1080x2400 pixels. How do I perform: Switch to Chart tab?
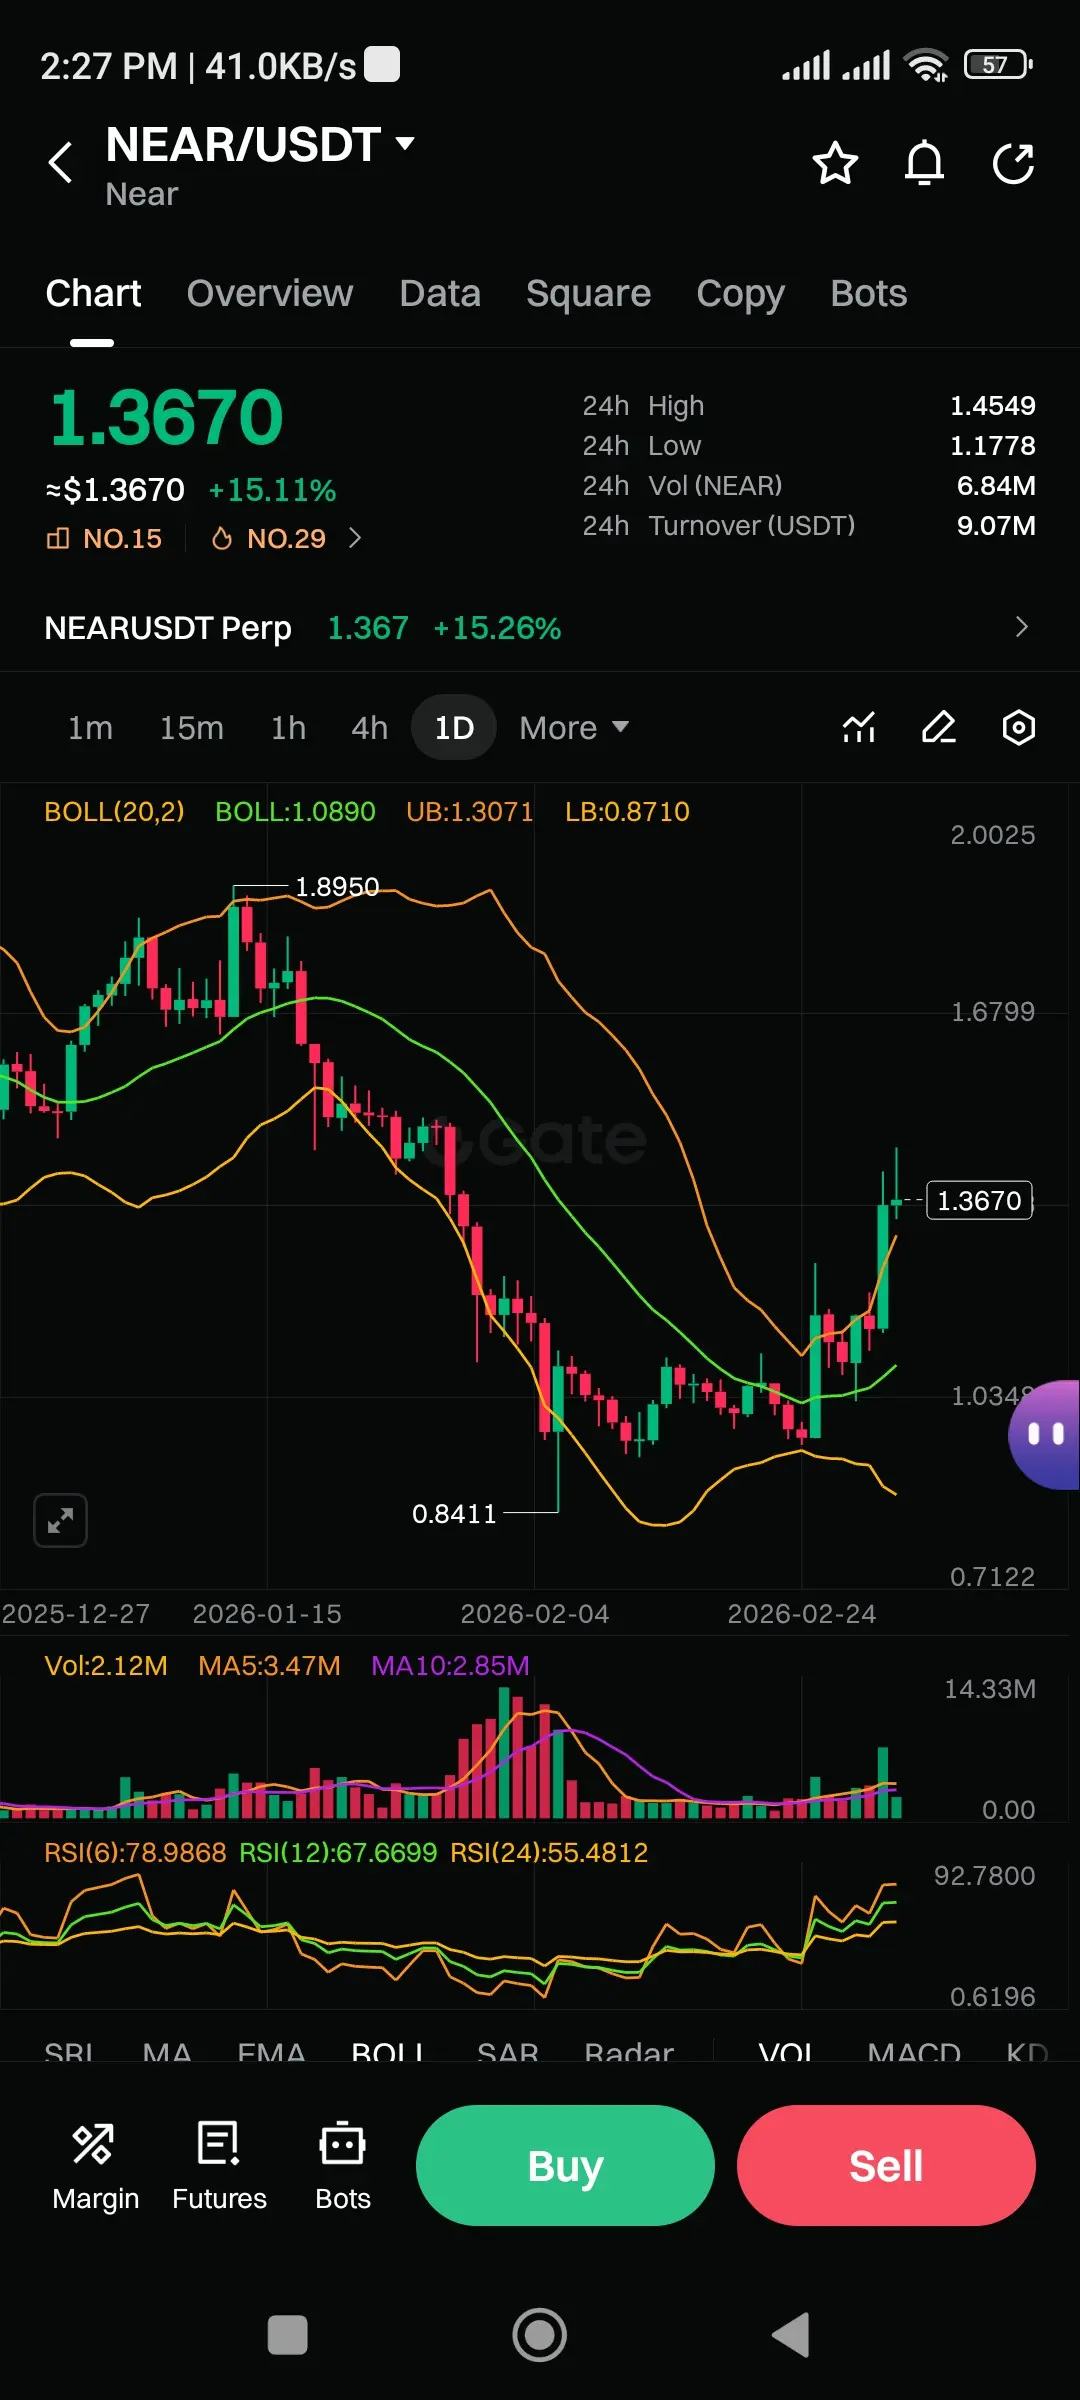[93, 294]
